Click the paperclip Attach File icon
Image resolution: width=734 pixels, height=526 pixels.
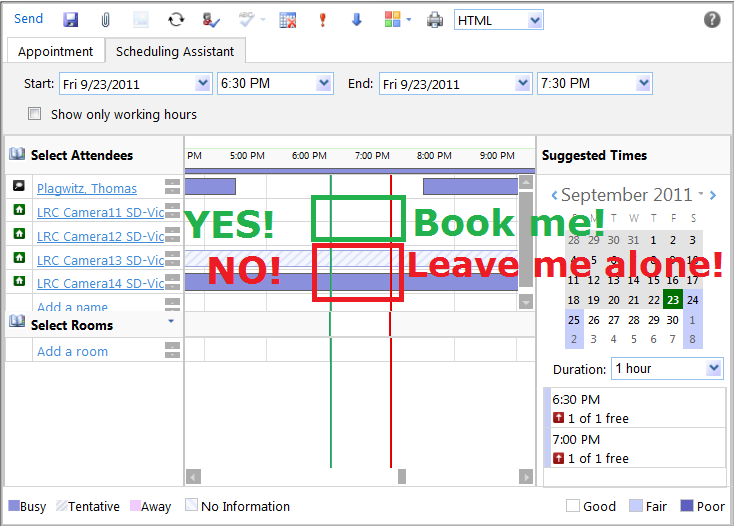(x=105, y=20)
